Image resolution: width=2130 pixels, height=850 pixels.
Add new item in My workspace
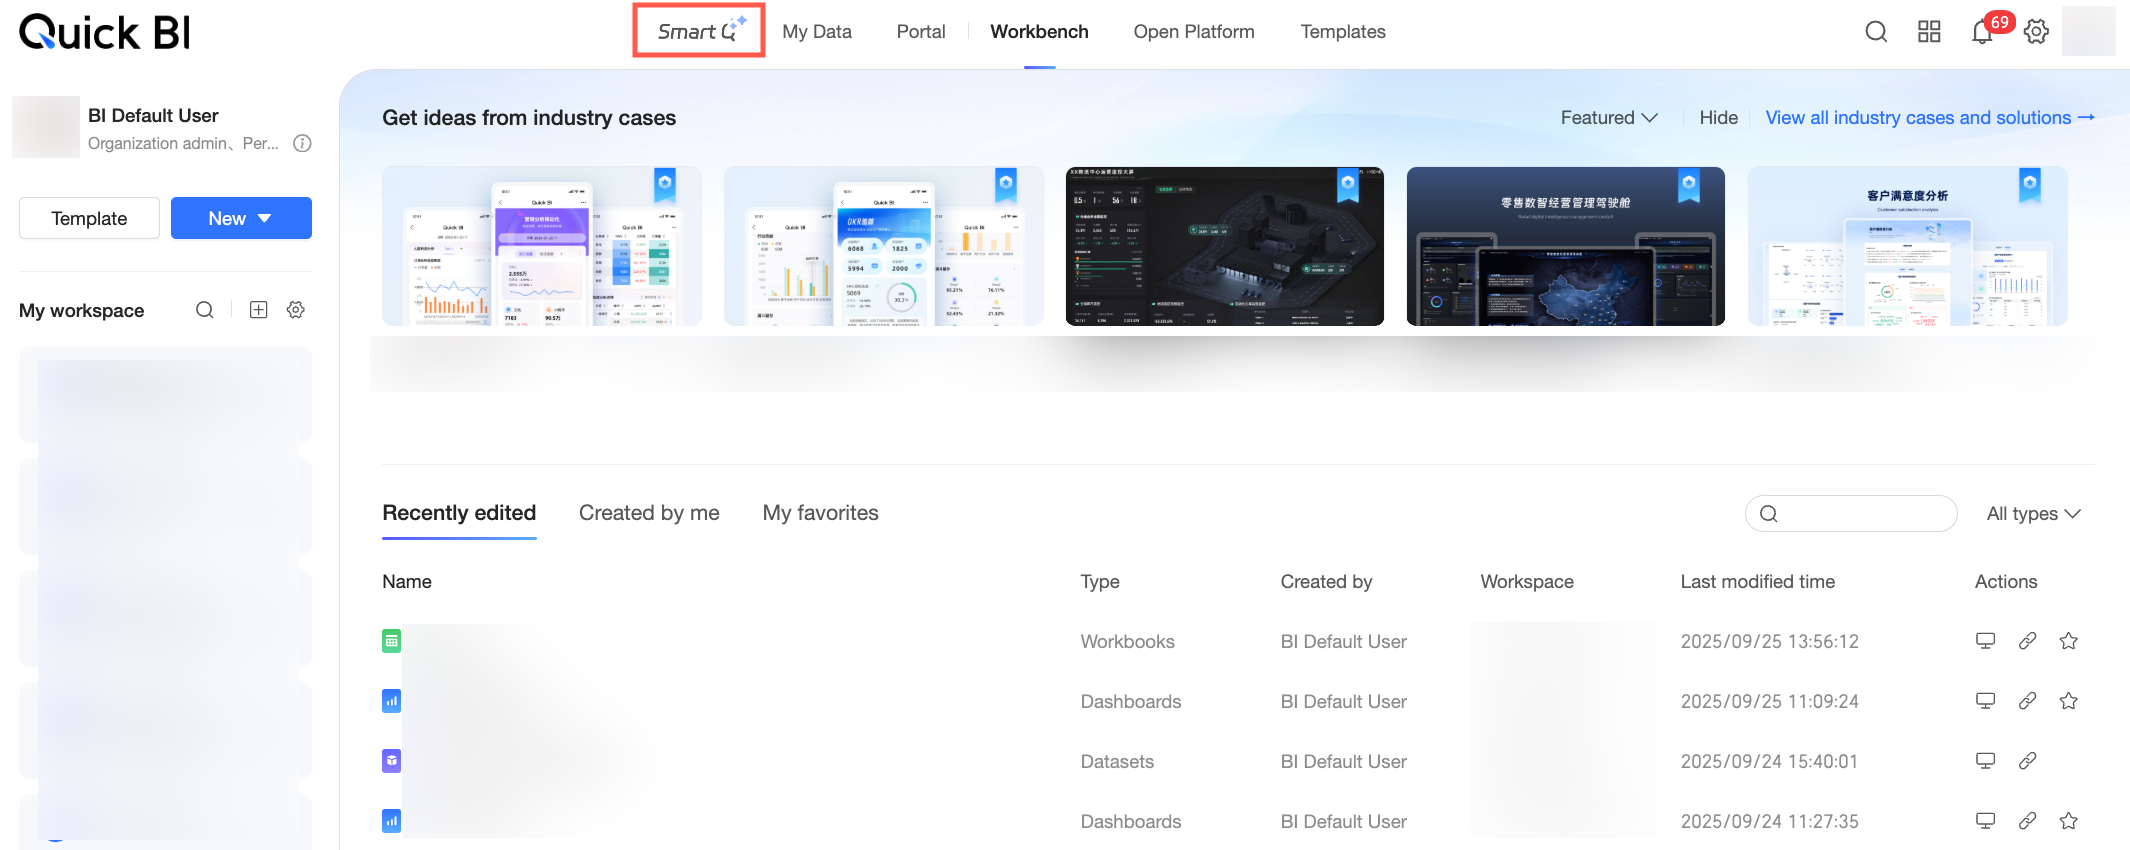pyautogui.click(x=259, y=310)
